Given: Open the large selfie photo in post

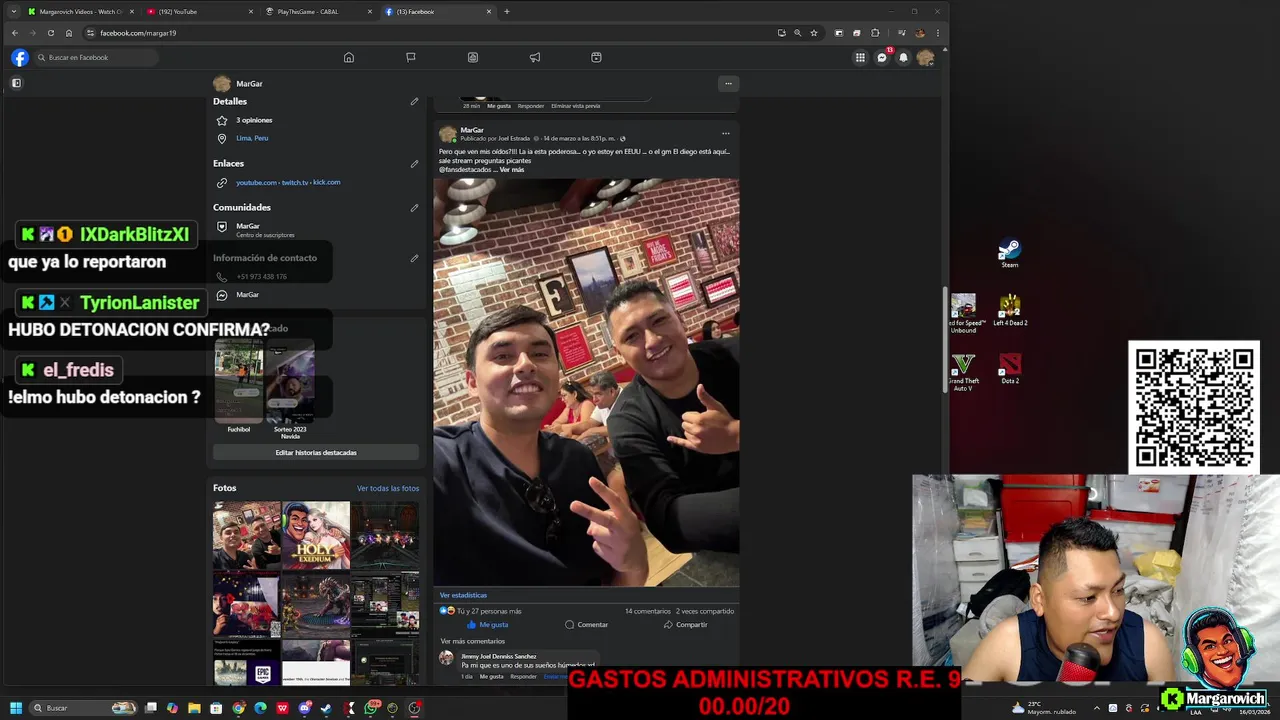Looking at the screenshot, I should 586,382.
